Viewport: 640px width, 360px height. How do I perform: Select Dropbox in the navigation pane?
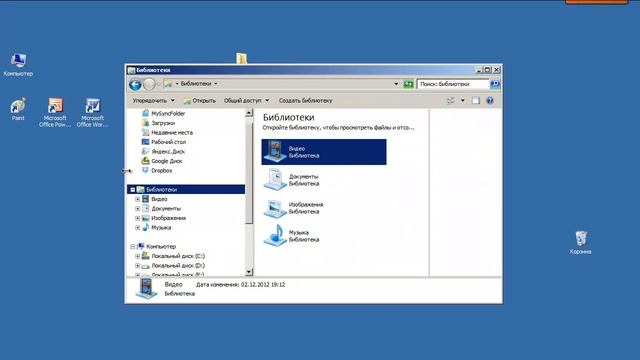pyautogui.click(x=162, y=171)
